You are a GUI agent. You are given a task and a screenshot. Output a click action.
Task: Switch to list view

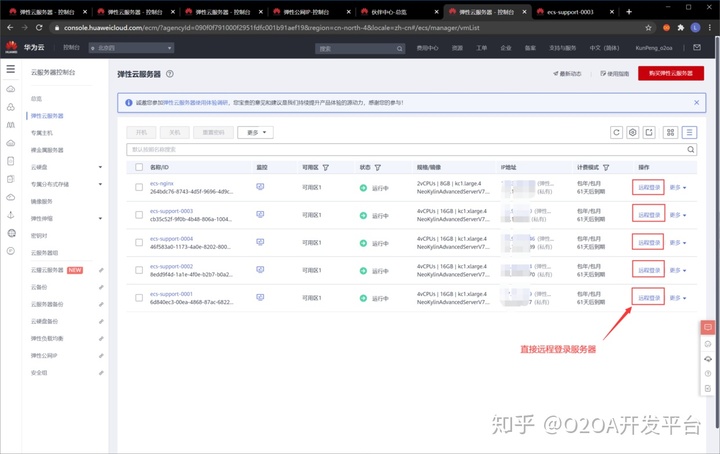(x=689, y=132)
